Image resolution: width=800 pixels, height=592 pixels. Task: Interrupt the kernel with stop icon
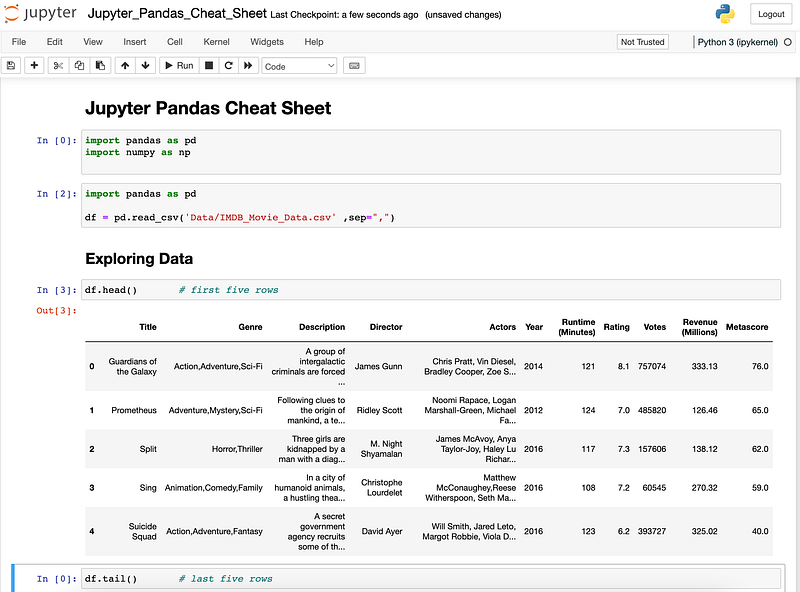point(209,66)
